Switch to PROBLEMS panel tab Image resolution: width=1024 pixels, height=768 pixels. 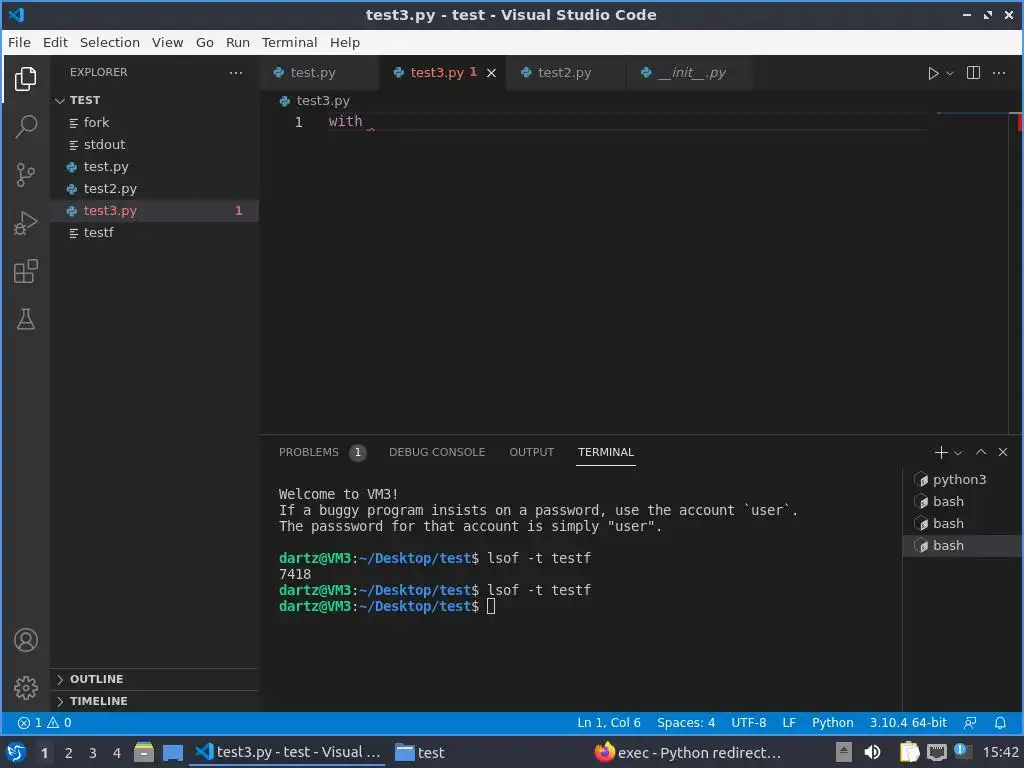(x=322, y=452)
